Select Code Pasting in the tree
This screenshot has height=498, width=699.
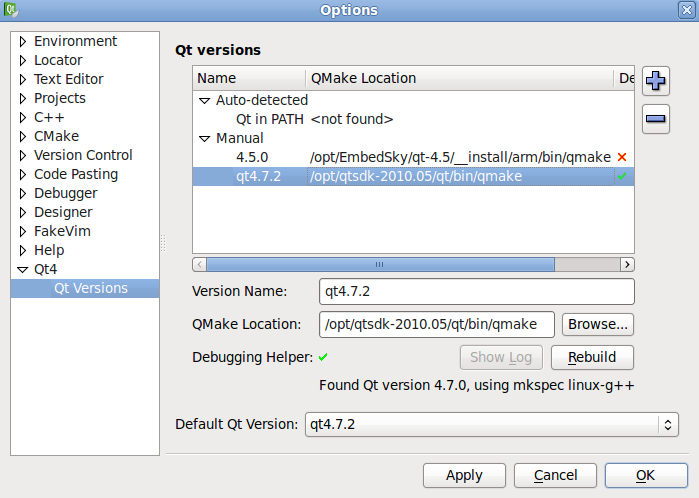(x=76, y=174)
